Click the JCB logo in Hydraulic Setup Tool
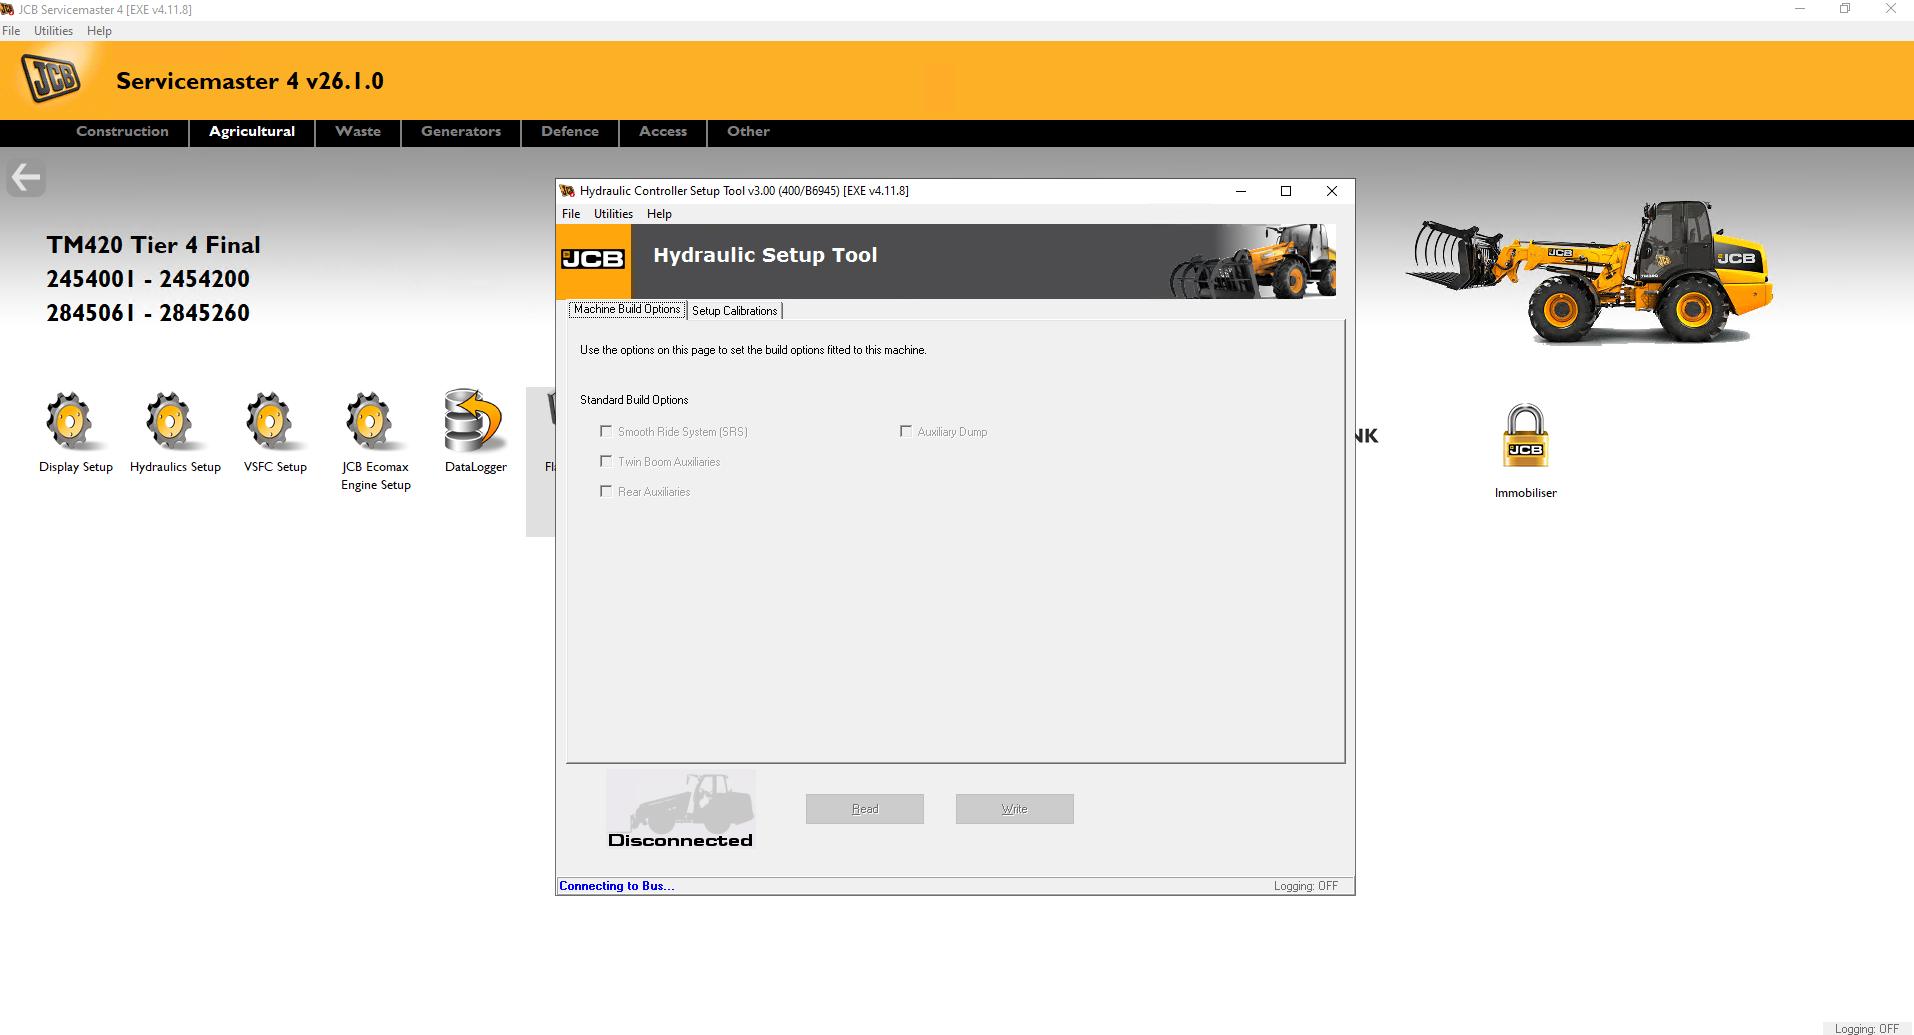The width and height of the screenshot is (1914, 1035). (592, 260)
